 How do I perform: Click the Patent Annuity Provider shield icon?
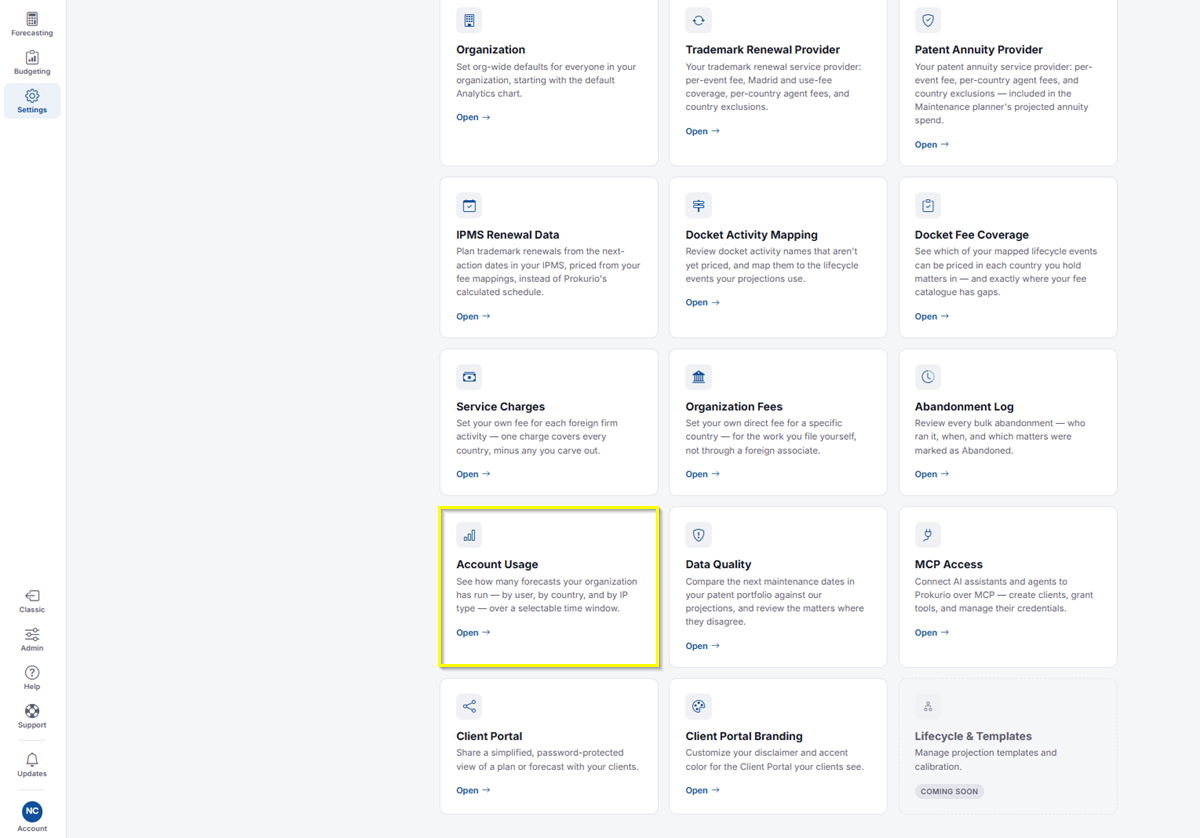(928, 20)
